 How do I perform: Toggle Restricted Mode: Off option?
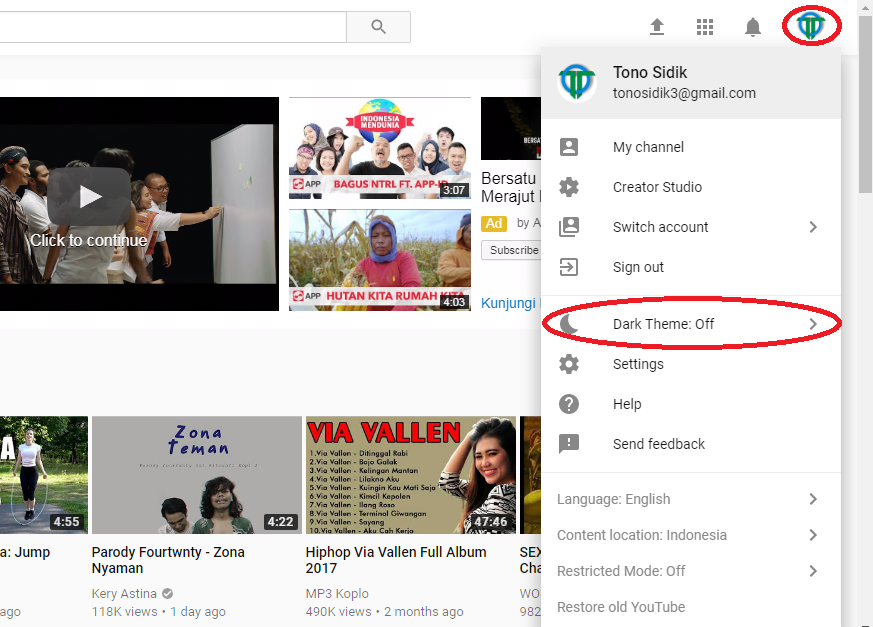pos(691,571)
